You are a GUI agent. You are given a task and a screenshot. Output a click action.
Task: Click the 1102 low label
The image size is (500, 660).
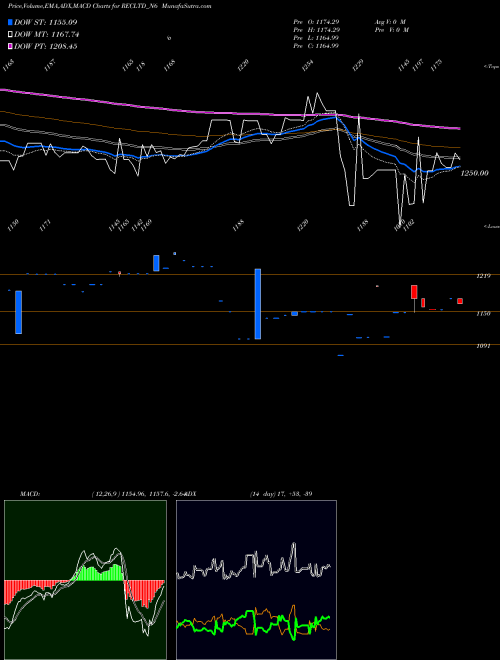[409, 225]
